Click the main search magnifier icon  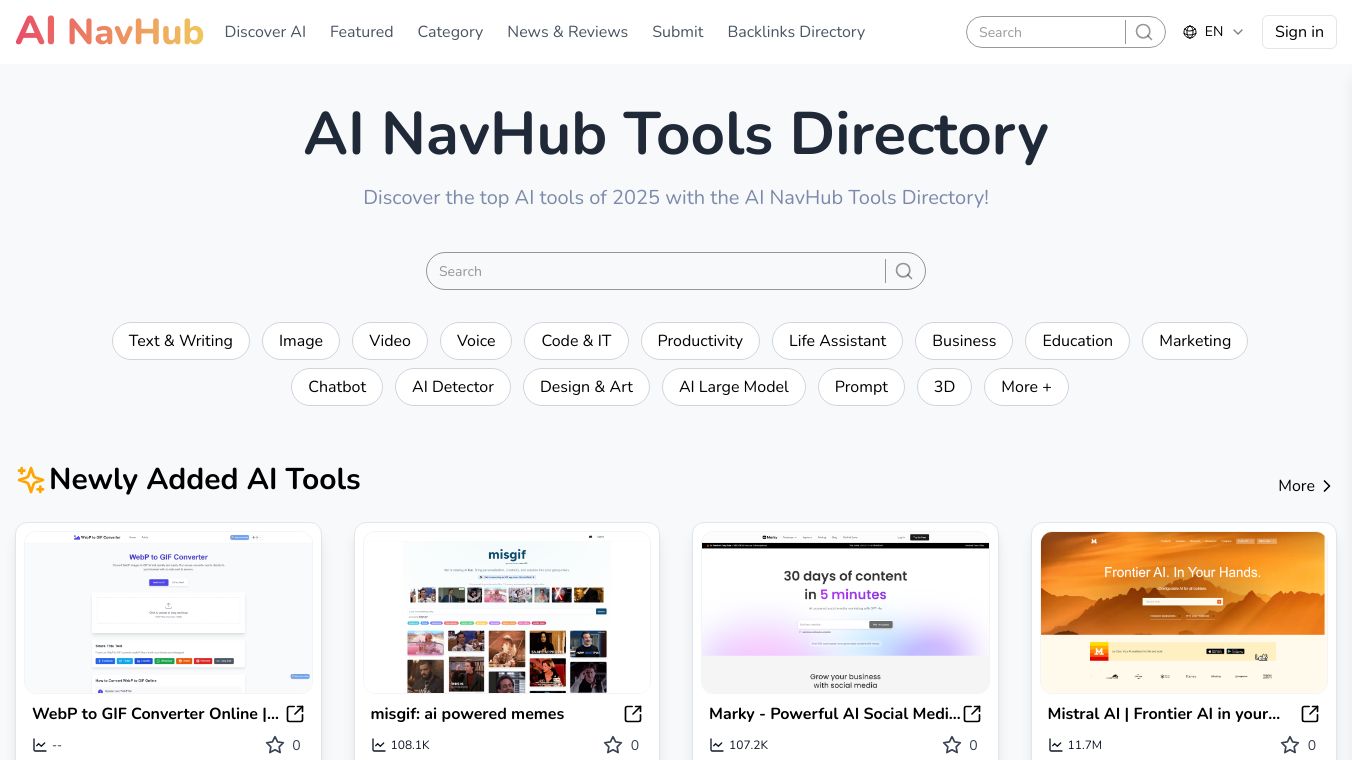tap(904, 271)
